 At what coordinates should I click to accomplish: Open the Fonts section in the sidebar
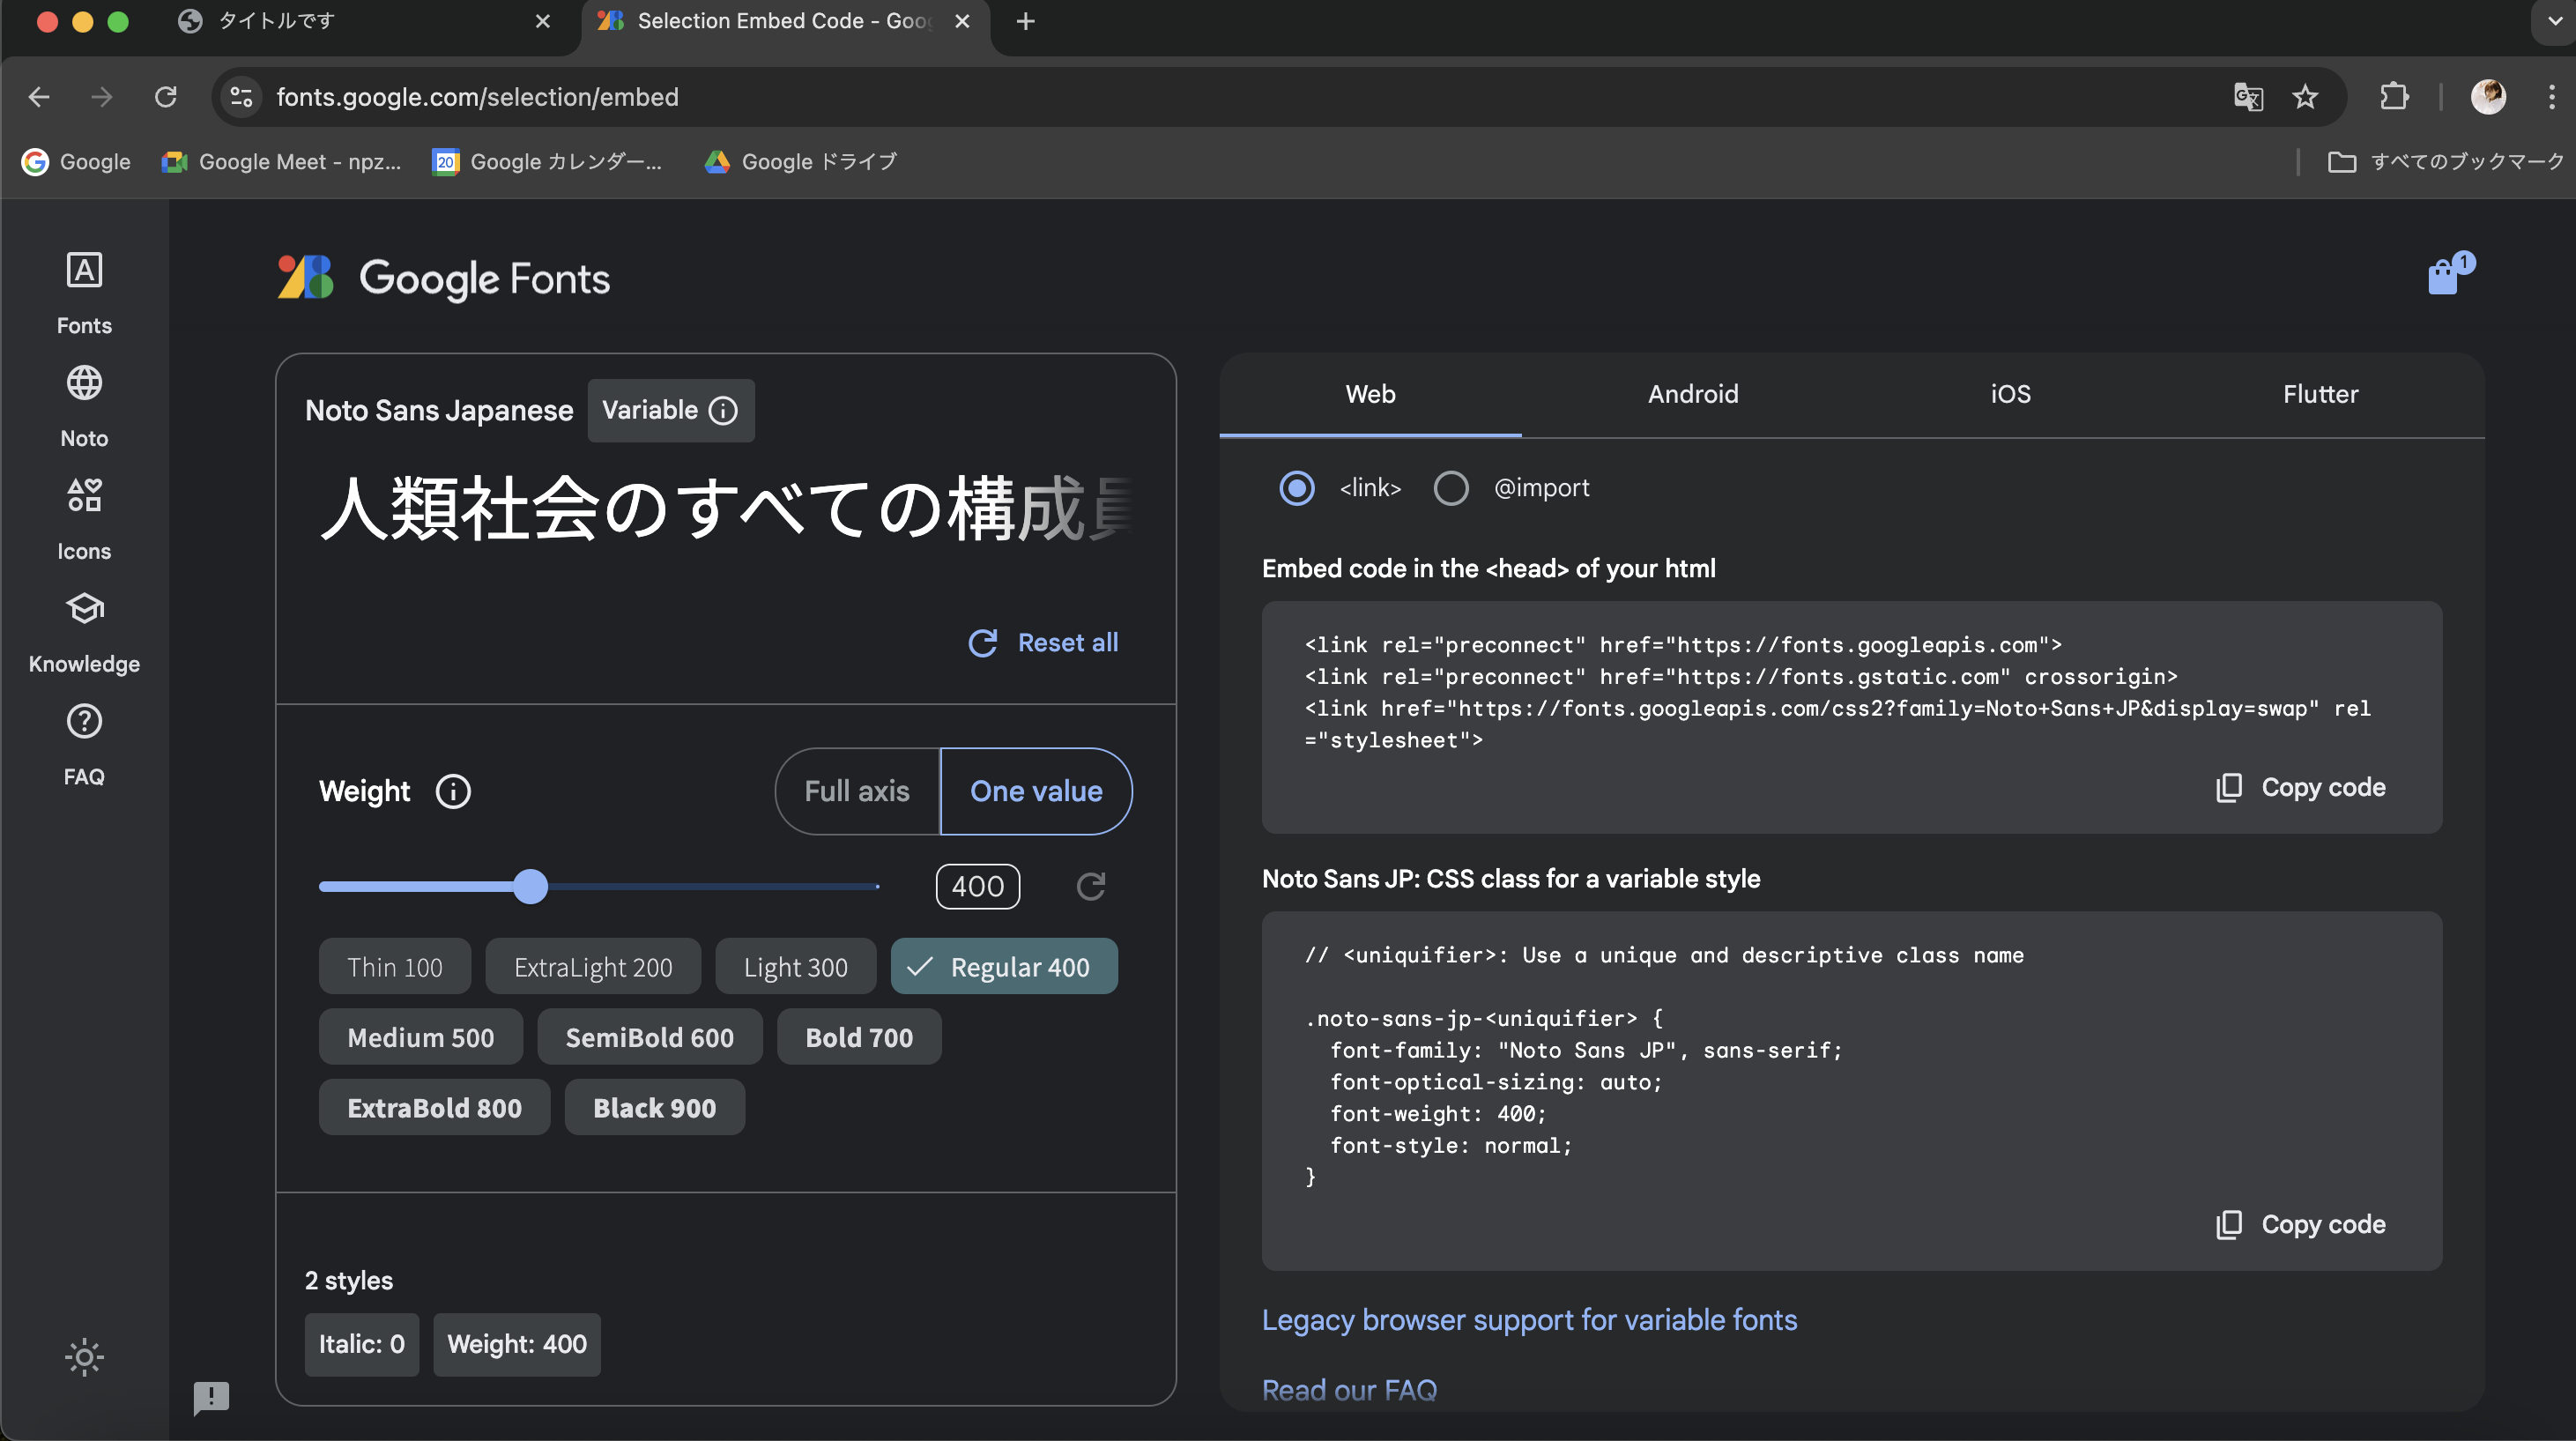[x=84, y=291]
